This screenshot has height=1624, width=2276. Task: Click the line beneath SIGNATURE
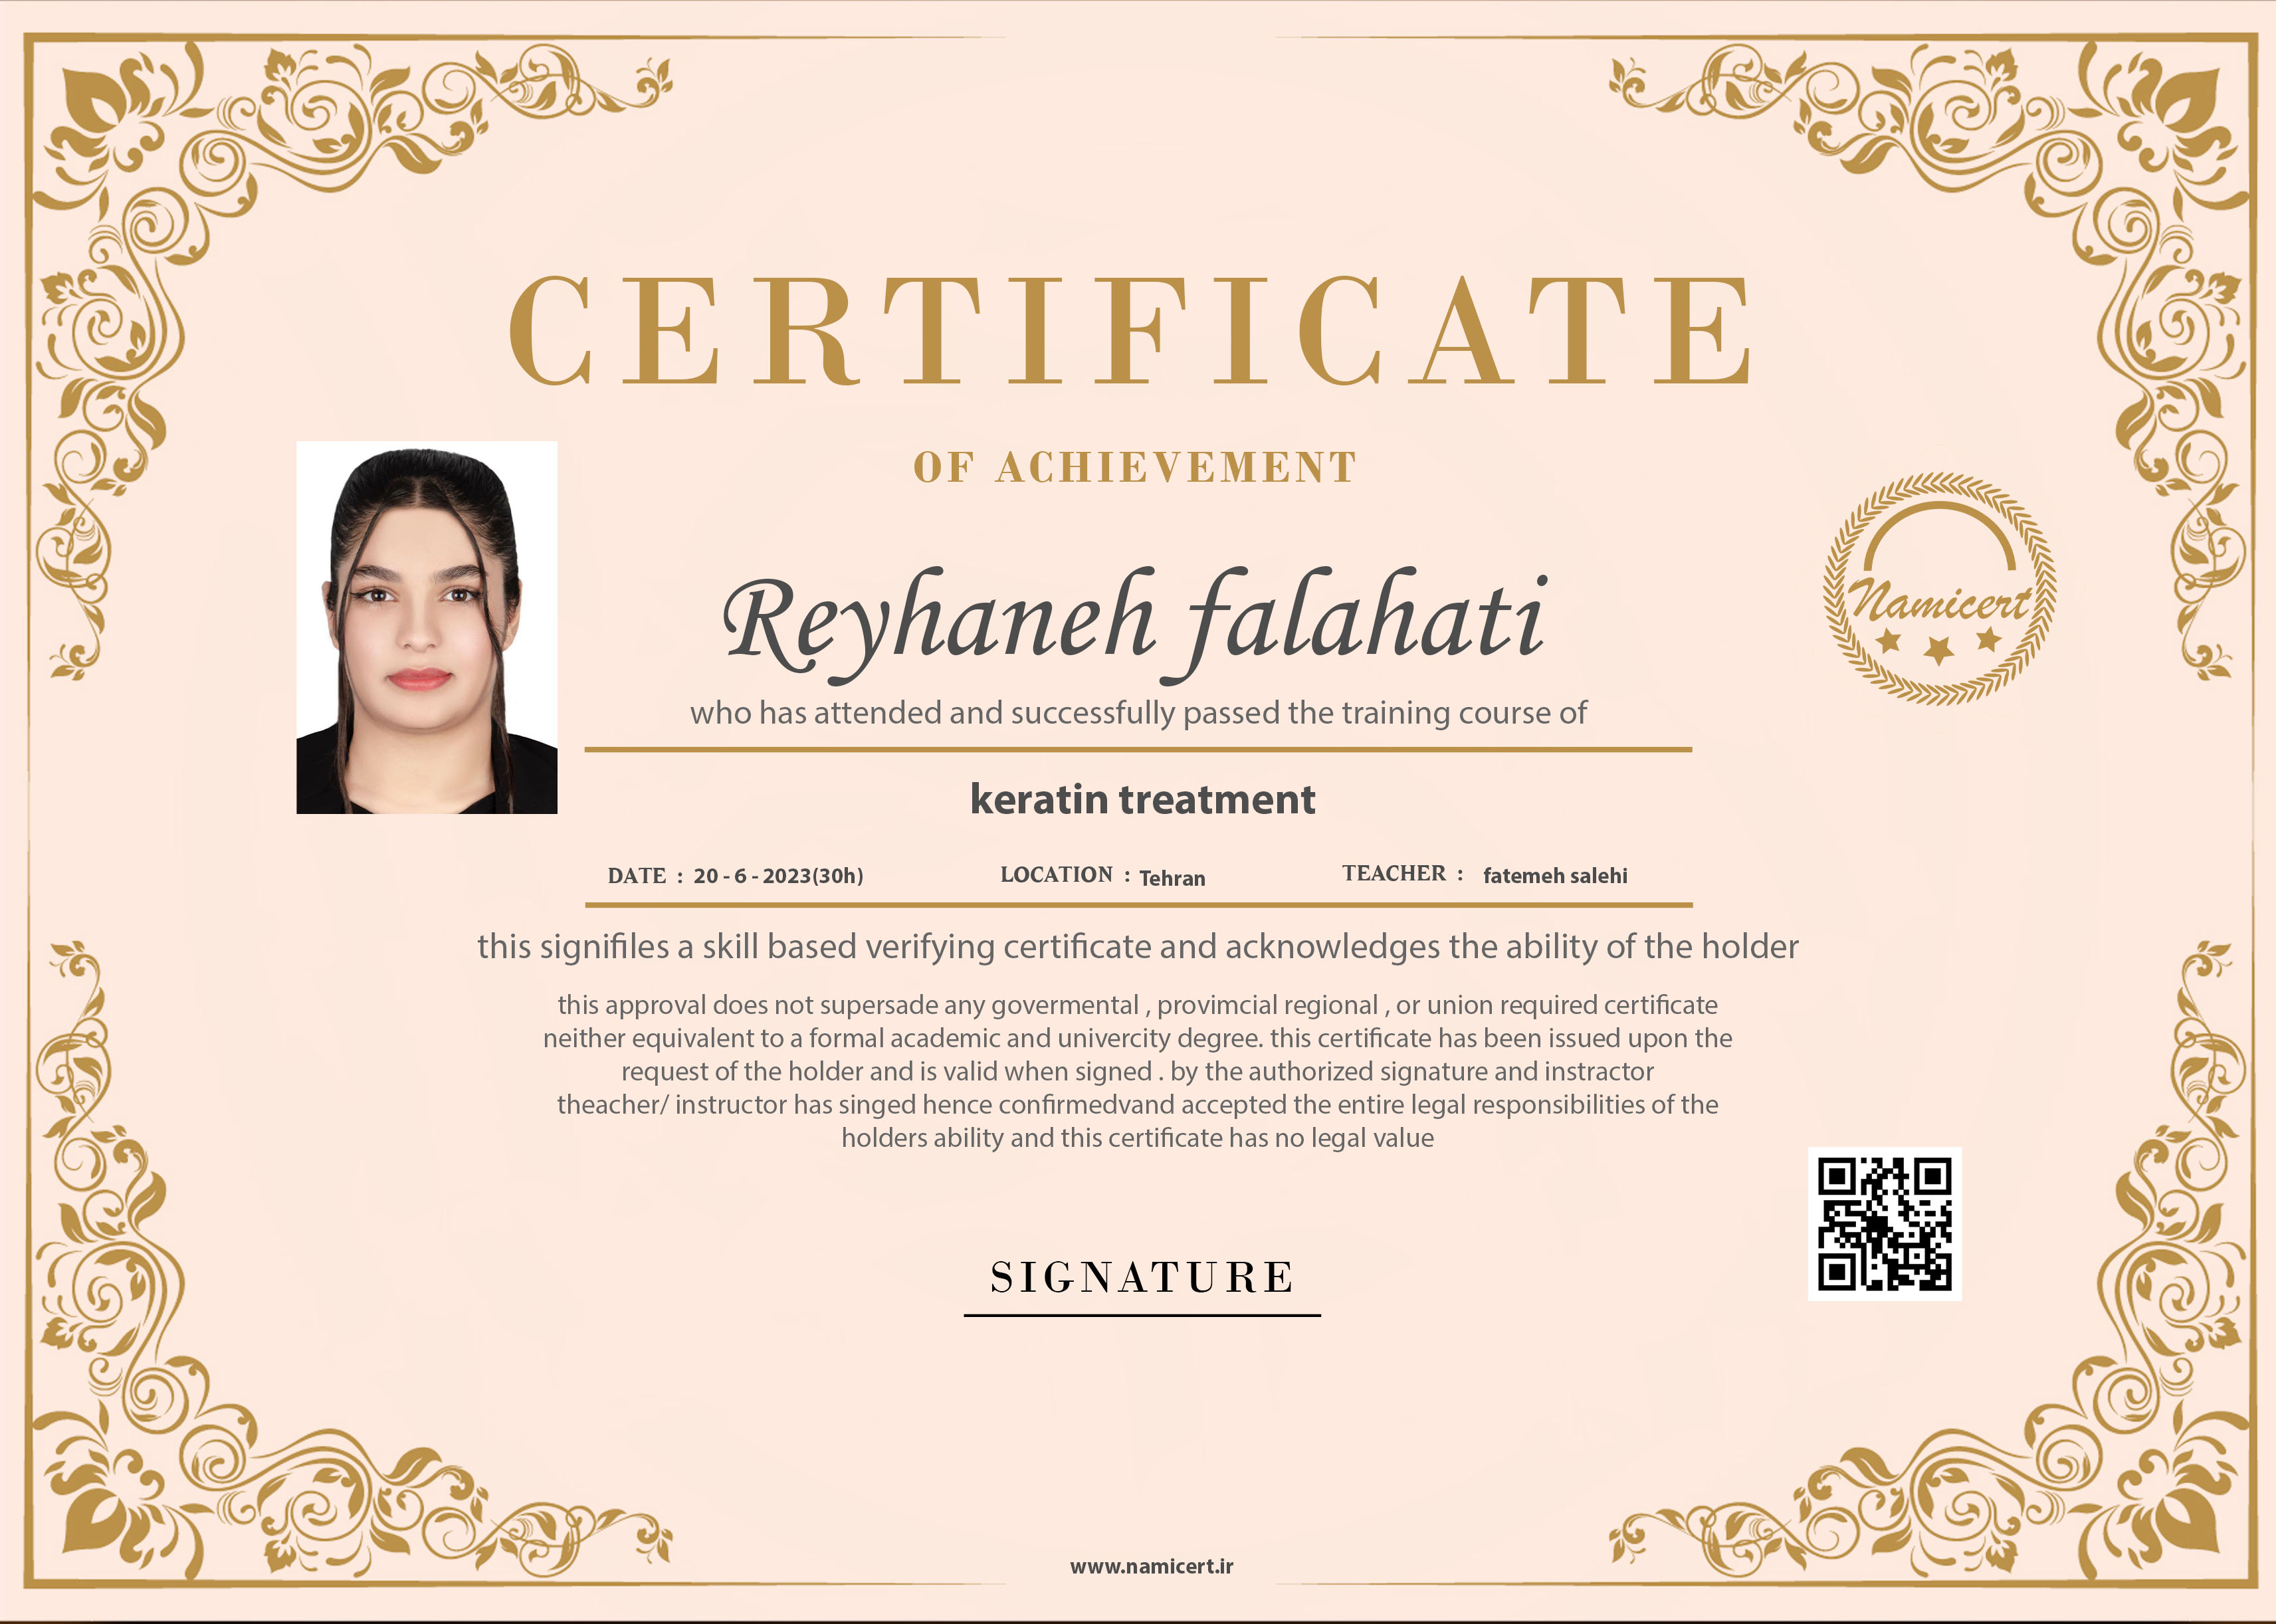(x=1142, y=1315)
